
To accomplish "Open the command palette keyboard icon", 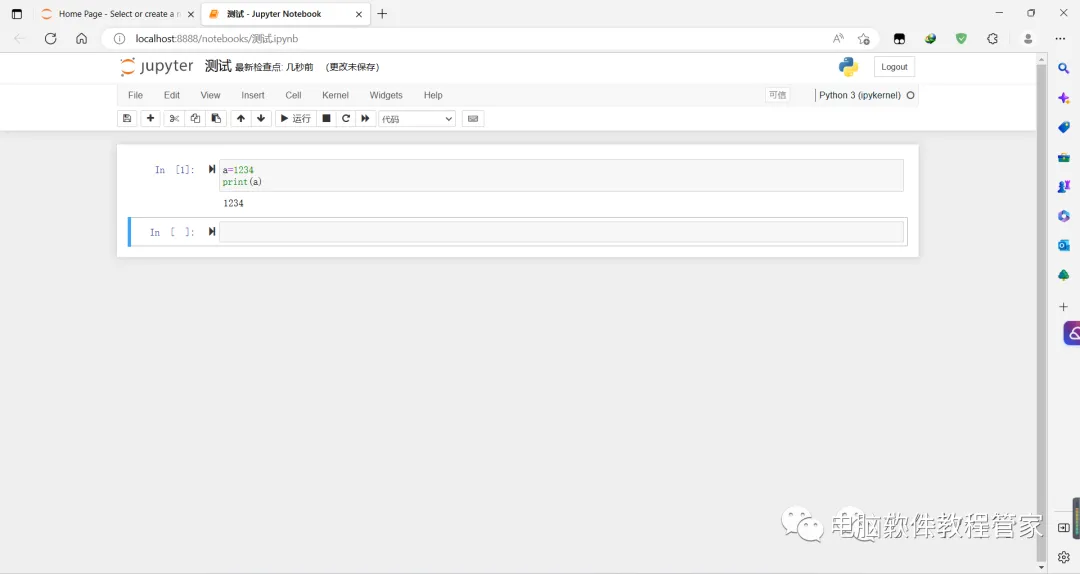I will click(472, 119).
